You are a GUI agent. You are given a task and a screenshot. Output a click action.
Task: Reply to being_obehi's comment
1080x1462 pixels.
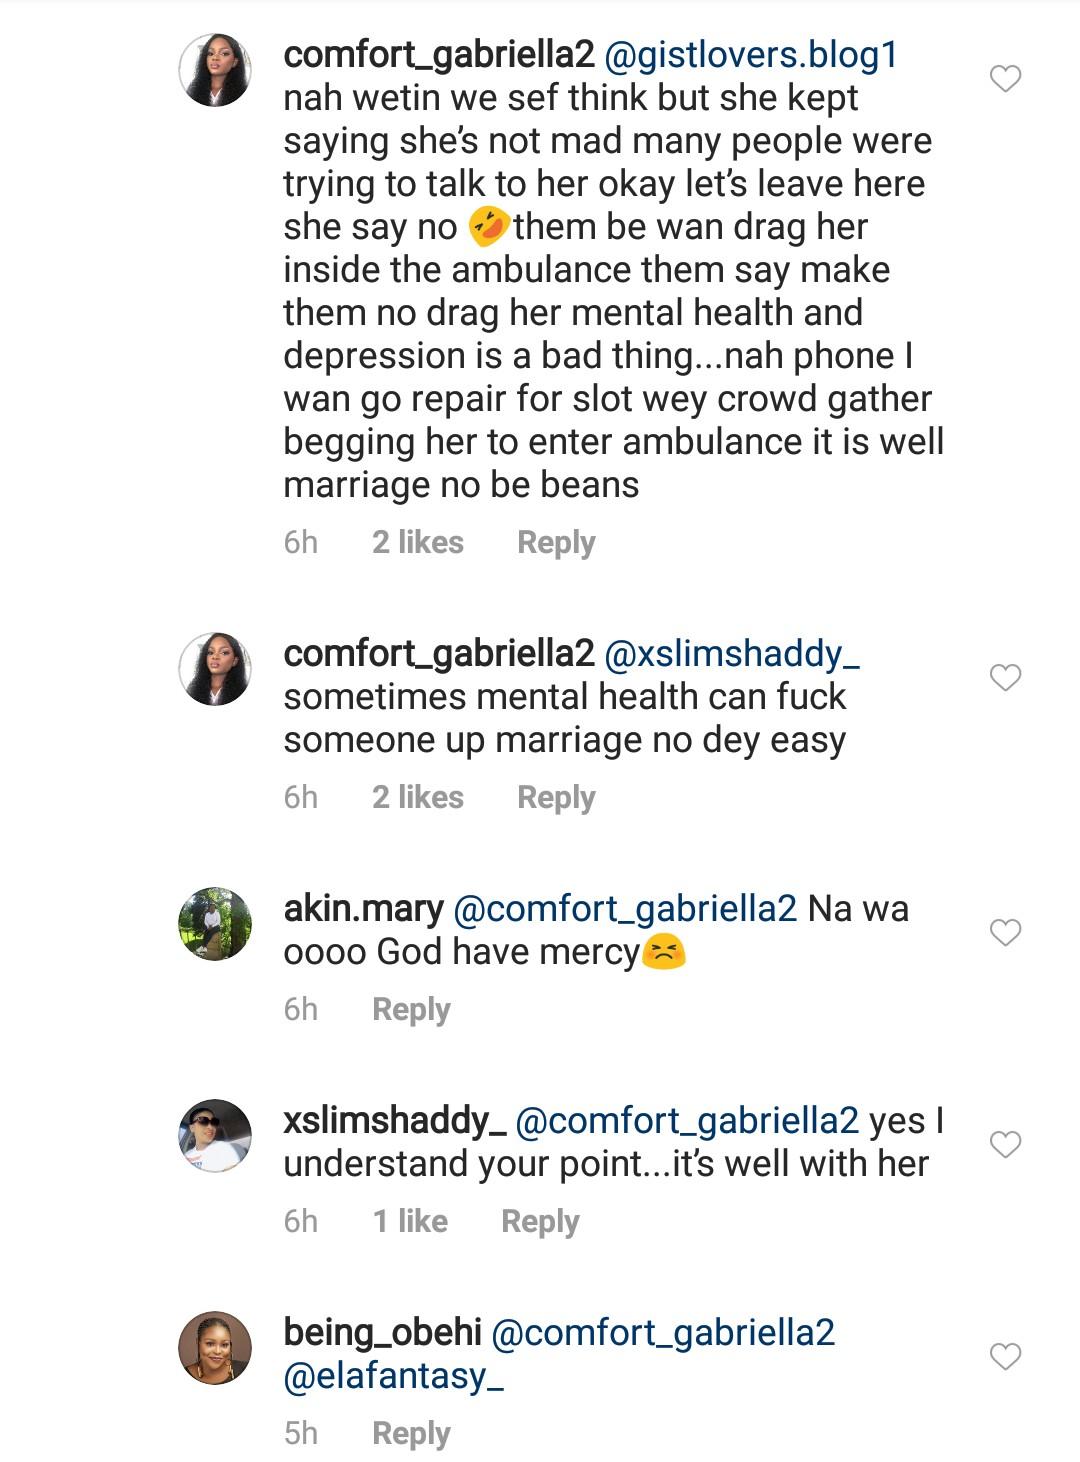411,1433
